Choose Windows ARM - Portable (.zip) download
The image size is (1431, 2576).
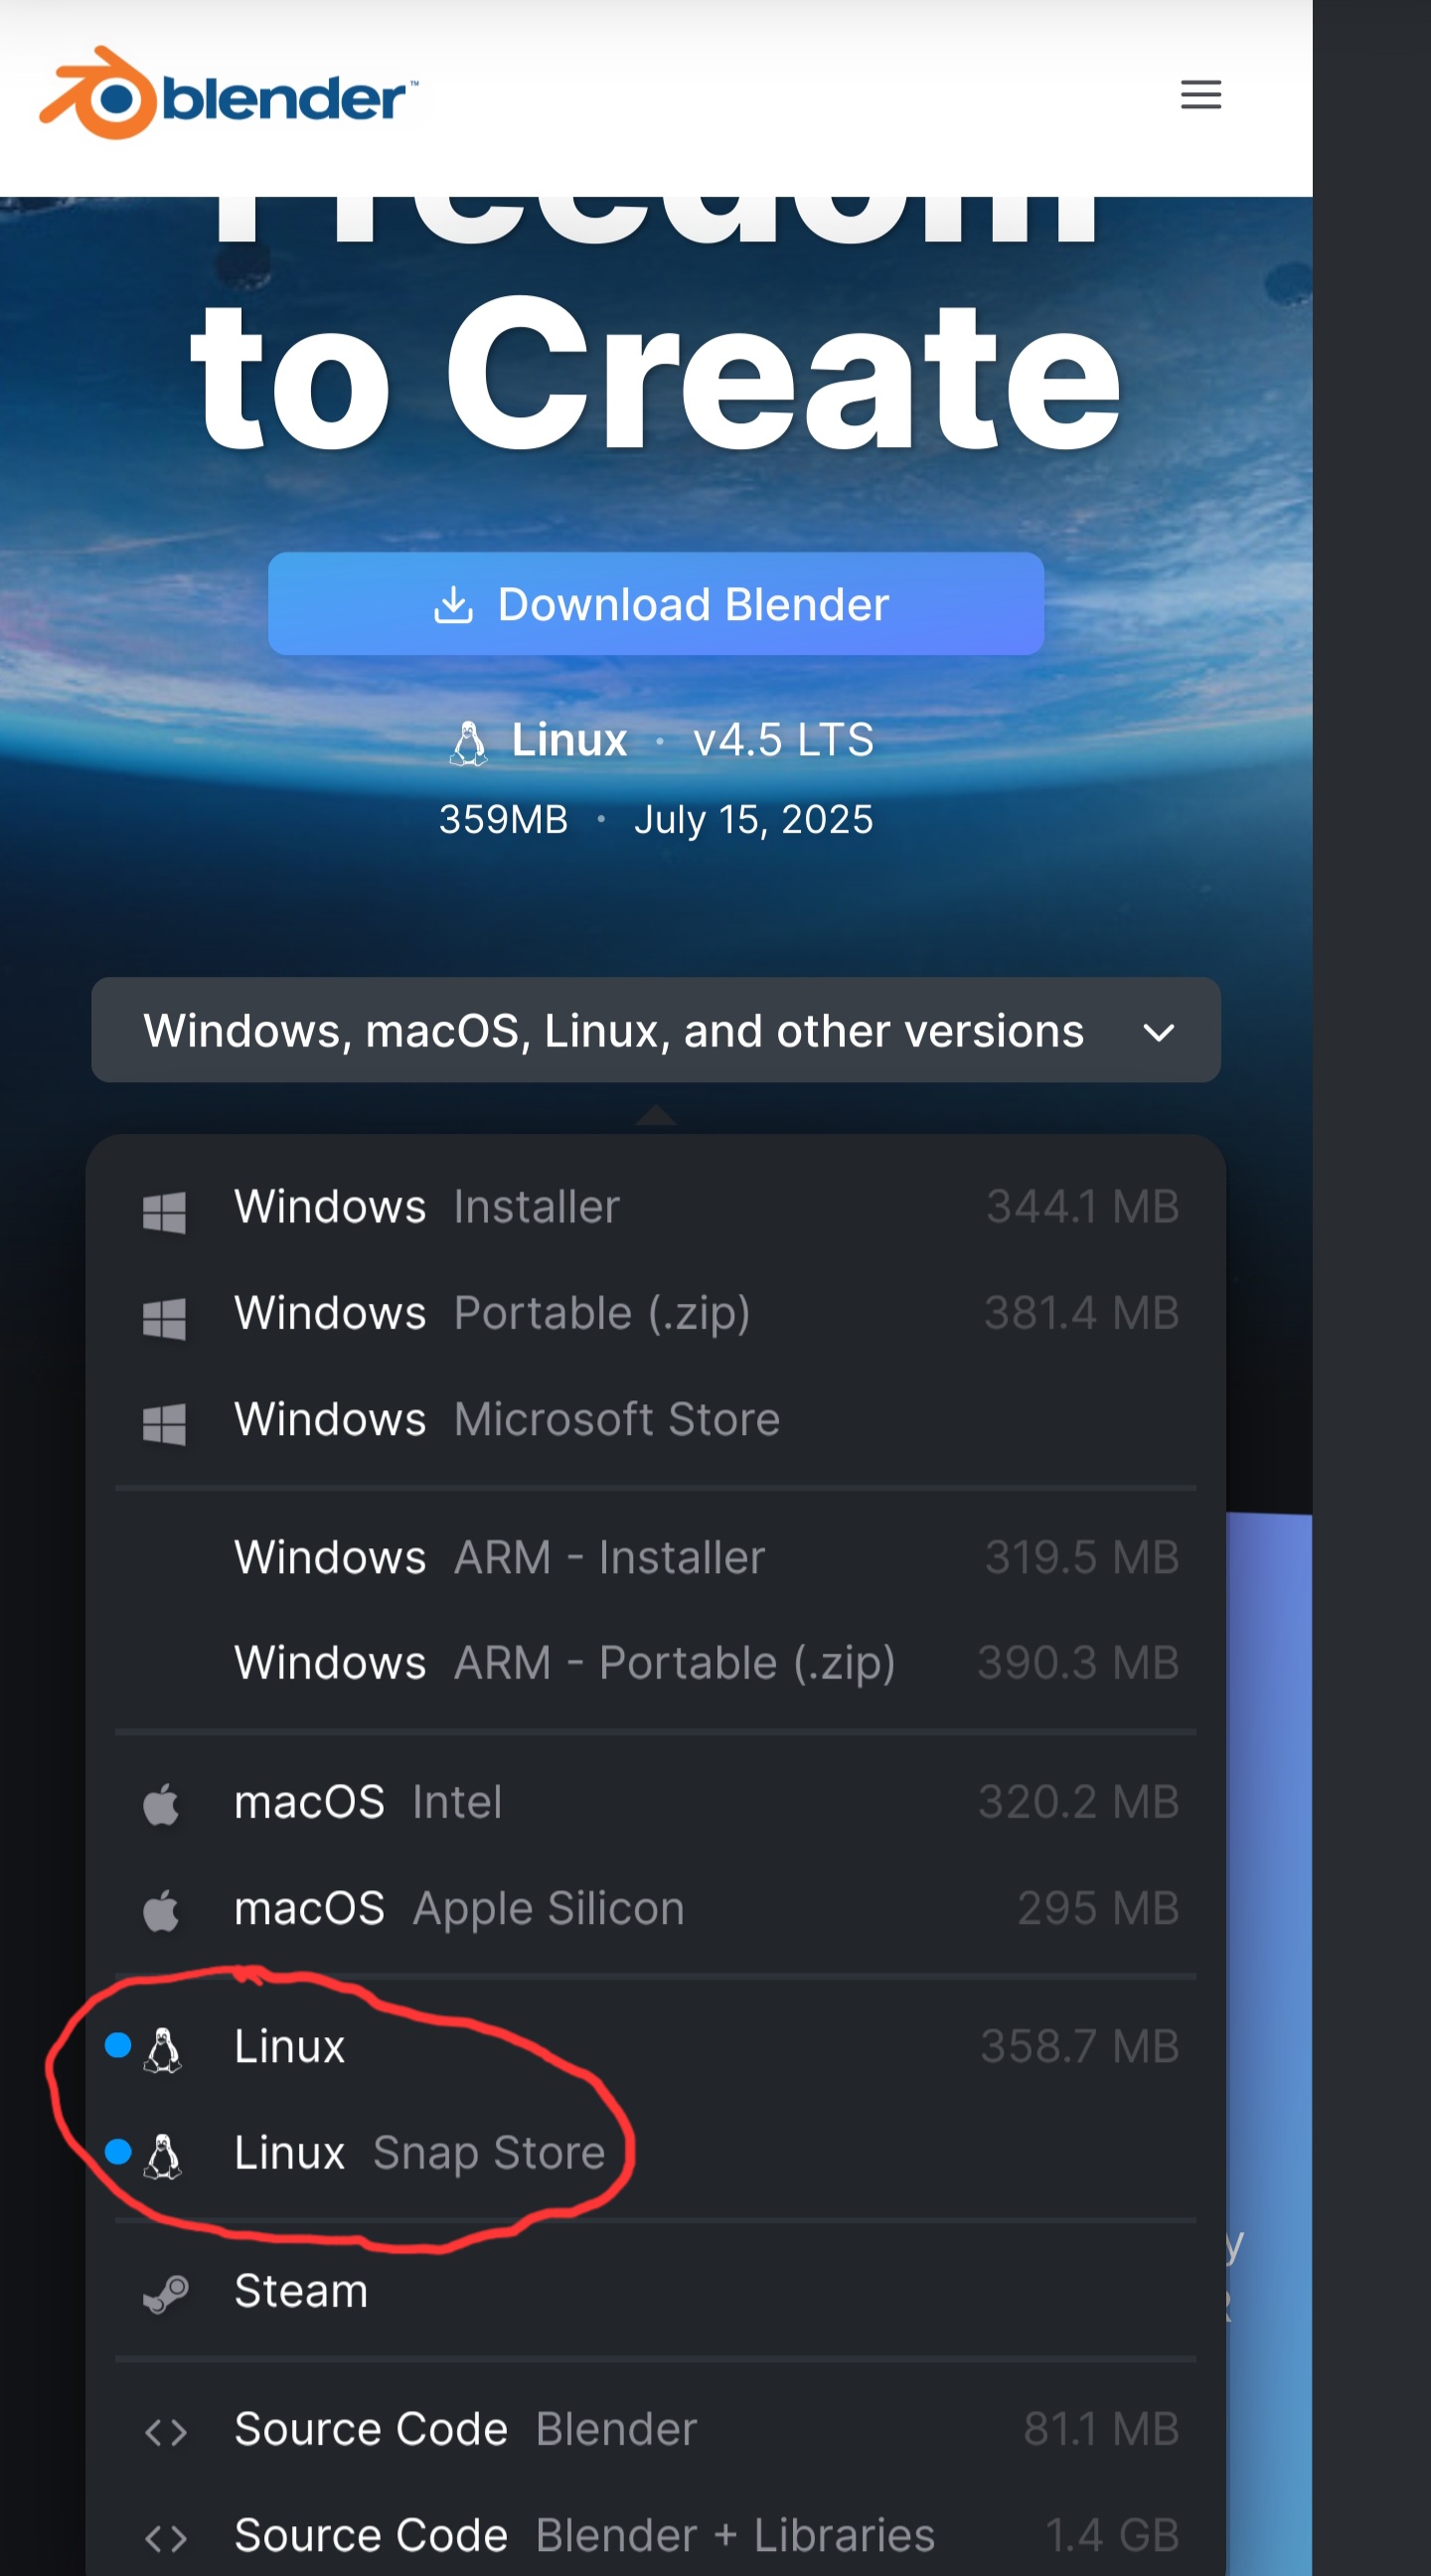coord(656,1663)
